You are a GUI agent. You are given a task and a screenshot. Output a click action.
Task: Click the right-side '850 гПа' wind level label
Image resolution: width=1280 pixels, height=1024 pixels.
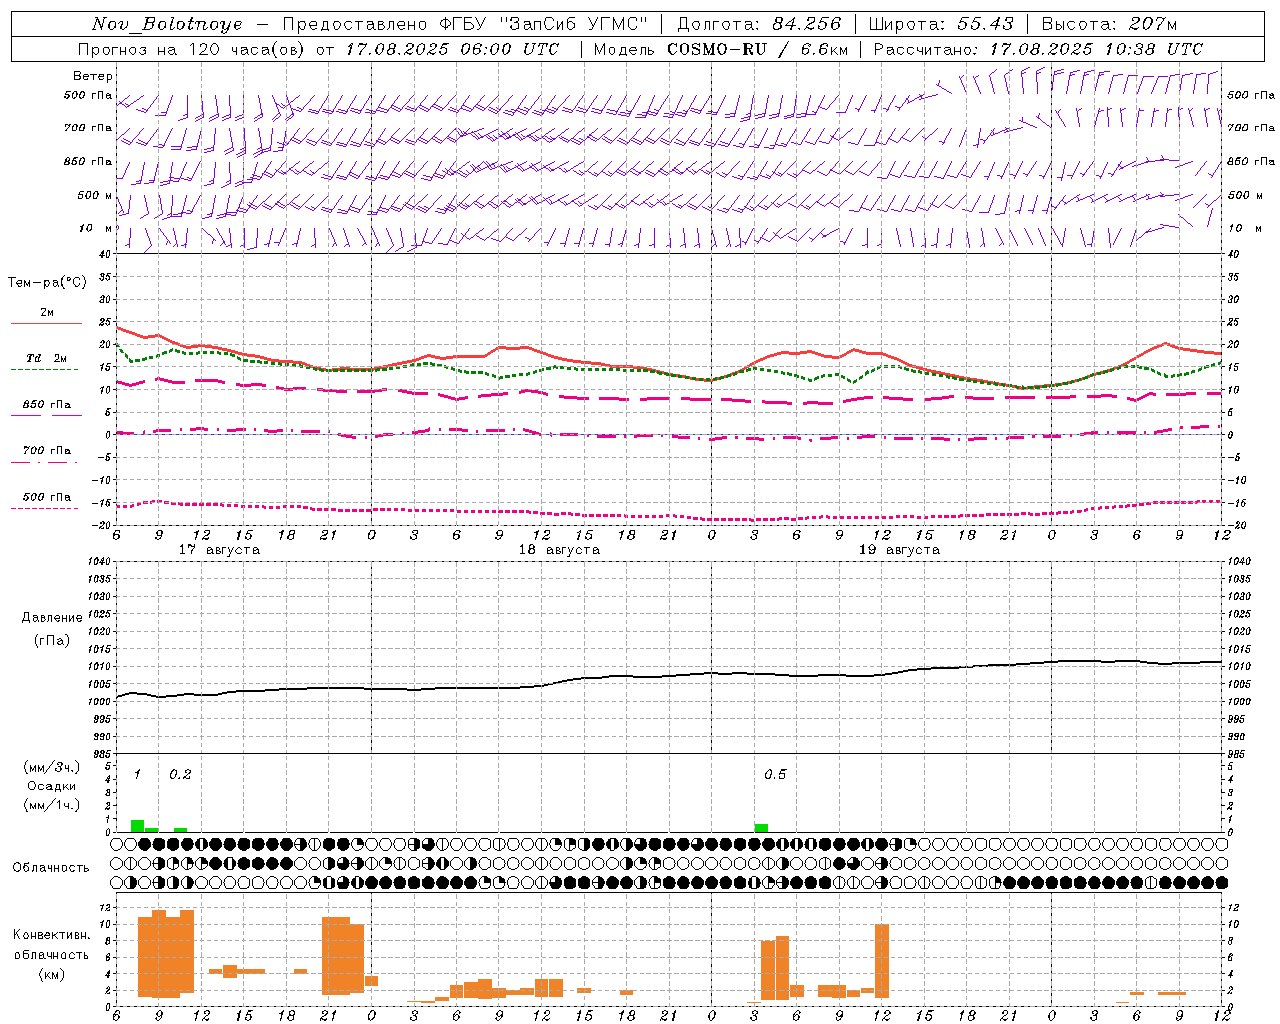[x=1251, y=161]
